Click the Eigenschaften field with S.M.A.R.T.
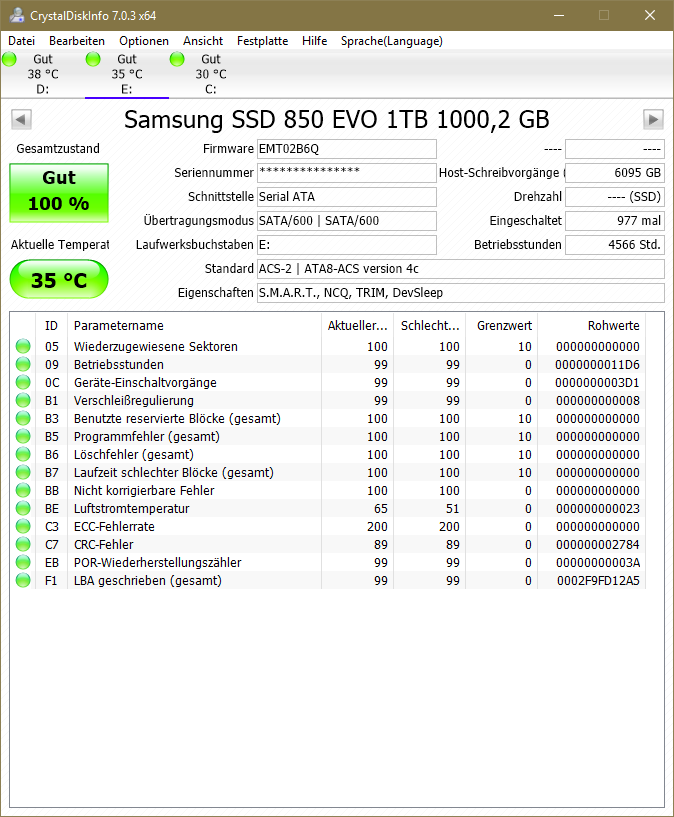674x817 pixels. pyautogui.click(x=460, y=293)
